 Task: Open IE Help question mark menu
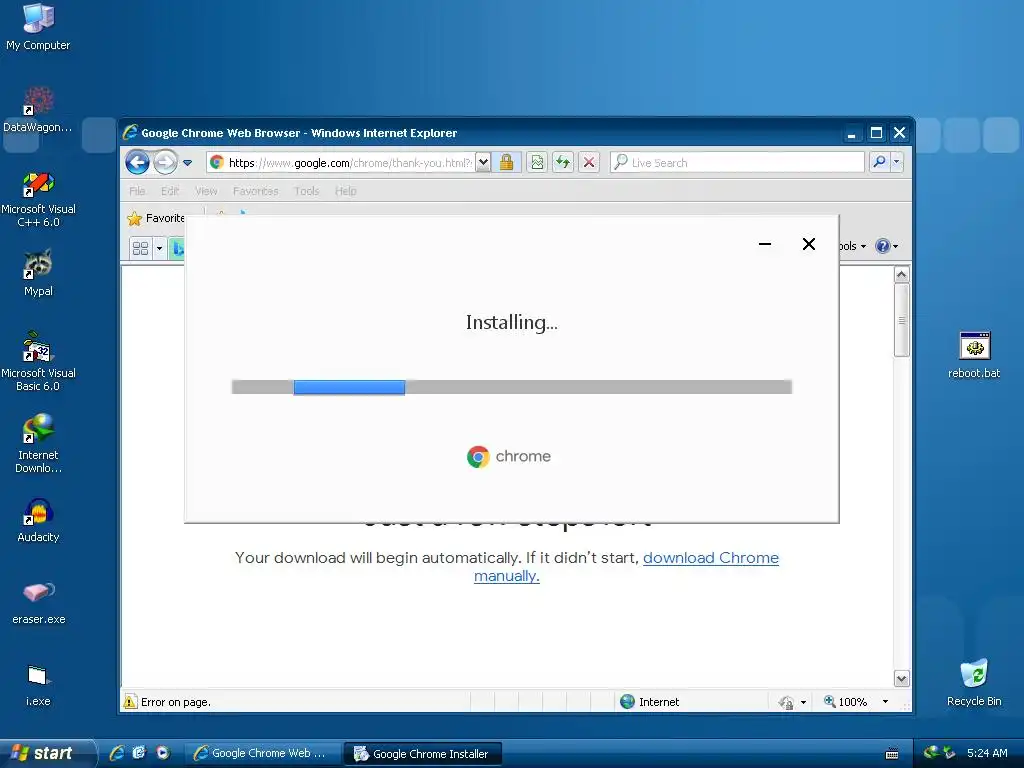(x=886, y=246)
